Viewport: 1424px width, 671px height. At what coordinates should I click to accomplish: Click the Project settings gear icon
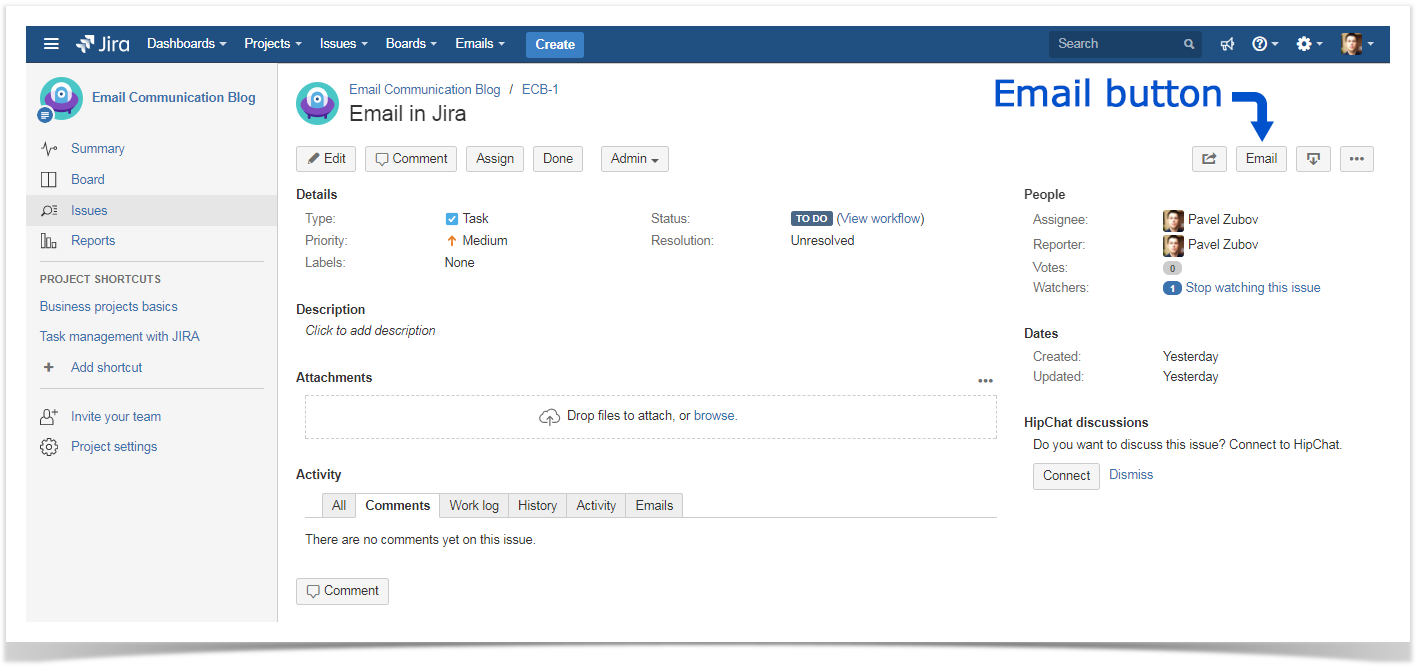[x=49, y=447]
